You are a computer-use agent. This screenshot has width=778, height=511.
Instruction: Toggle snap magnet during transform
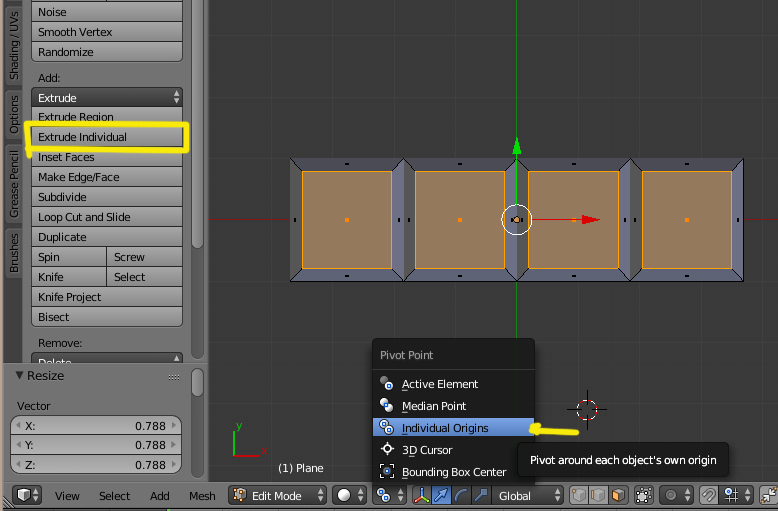(x=709, y=495)
